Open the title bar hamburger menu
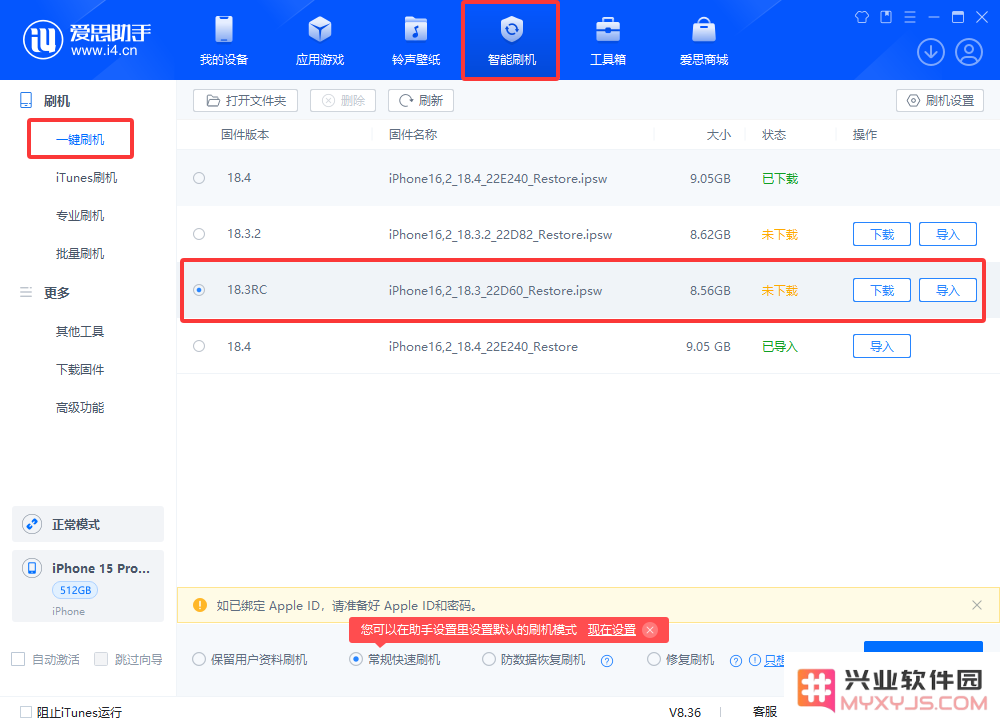The height and width of the screenshot is (727, 1000). point(910,17)
